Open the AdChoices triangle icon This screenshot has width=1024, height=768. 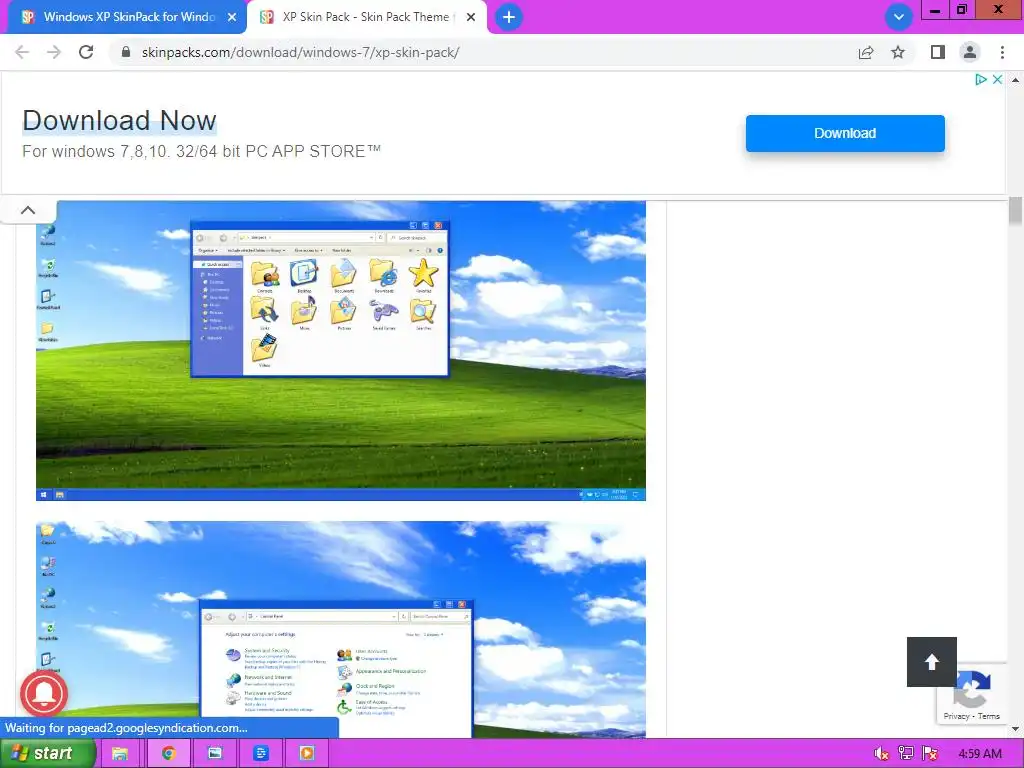[980, 79]
